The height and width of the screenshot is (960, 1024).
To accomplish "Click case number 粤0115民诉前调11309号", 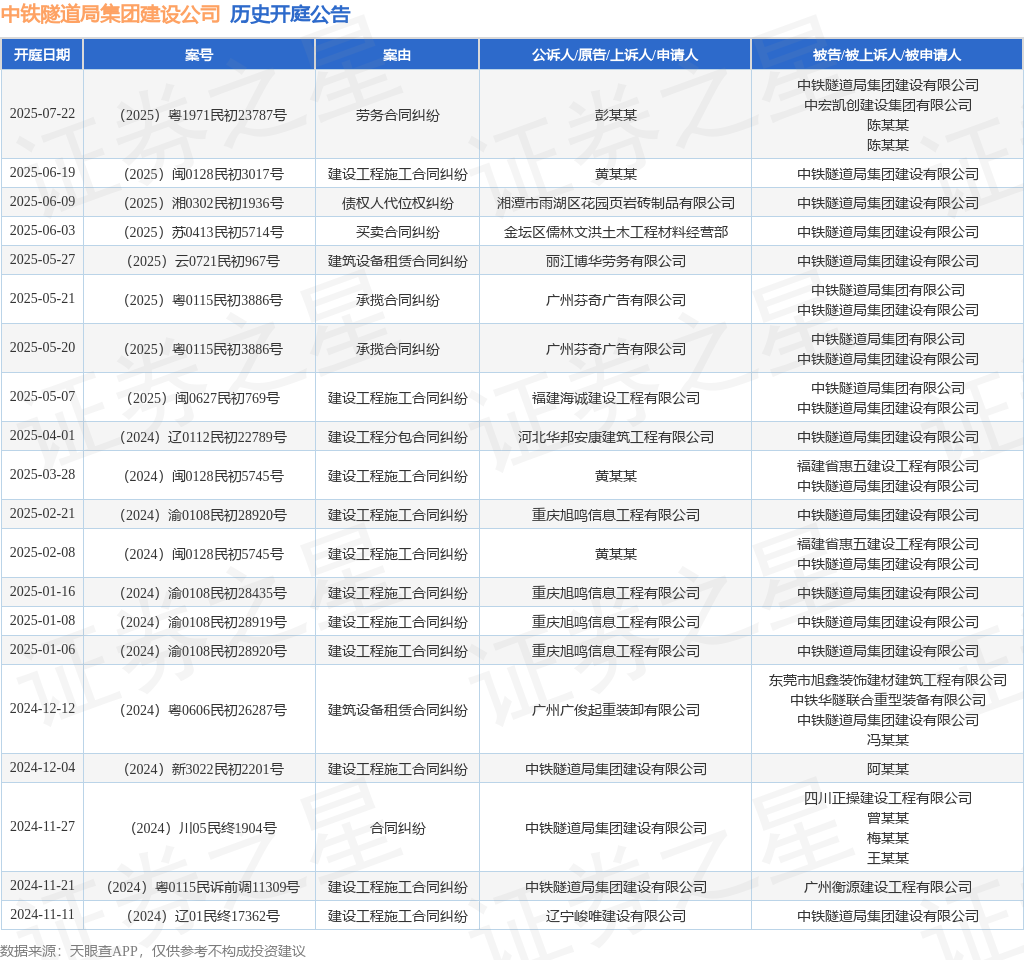I will [x=203, y=888].
